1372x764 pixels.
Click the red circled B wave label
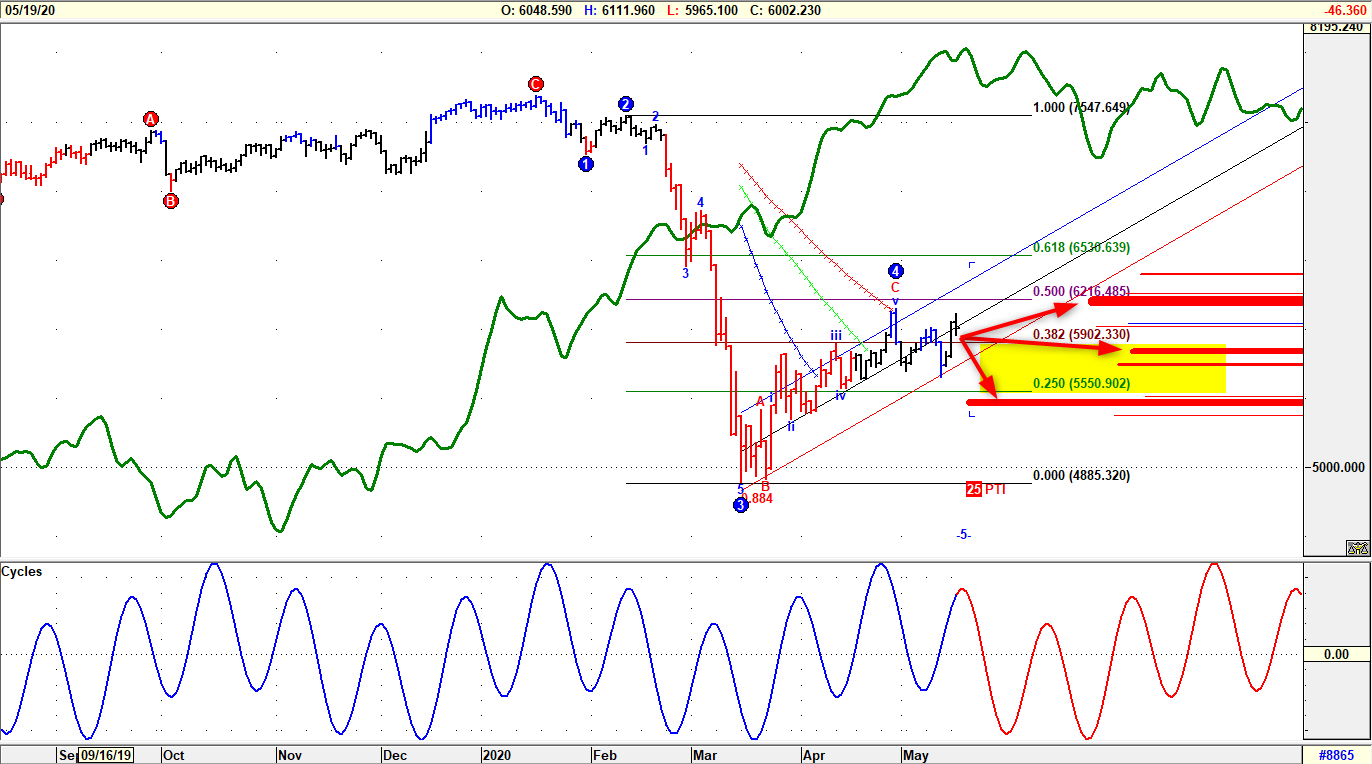(x=169, y=199)
